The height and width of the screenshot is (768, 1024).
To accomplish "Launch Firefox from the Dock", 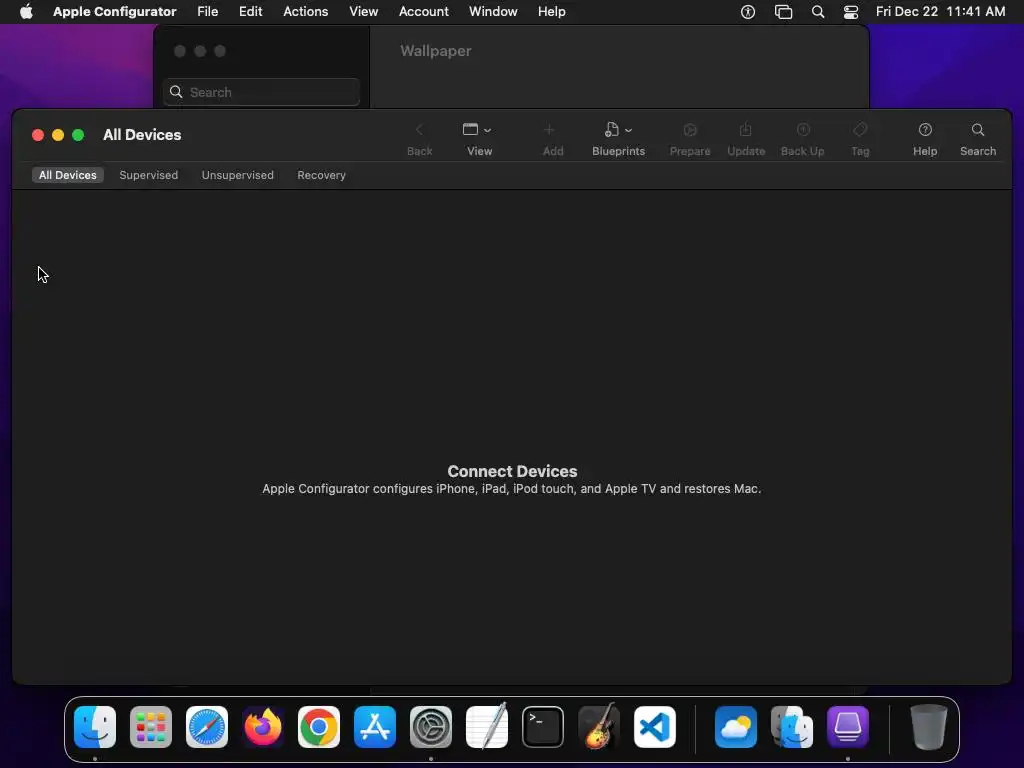I will coord(263,727).
